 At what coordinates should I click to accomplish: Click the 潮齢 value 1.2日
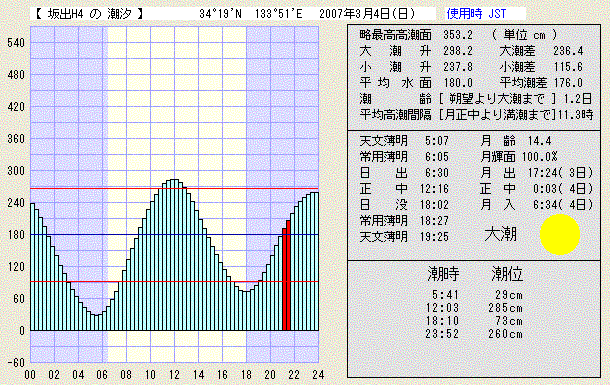click(x=578, y=99)
